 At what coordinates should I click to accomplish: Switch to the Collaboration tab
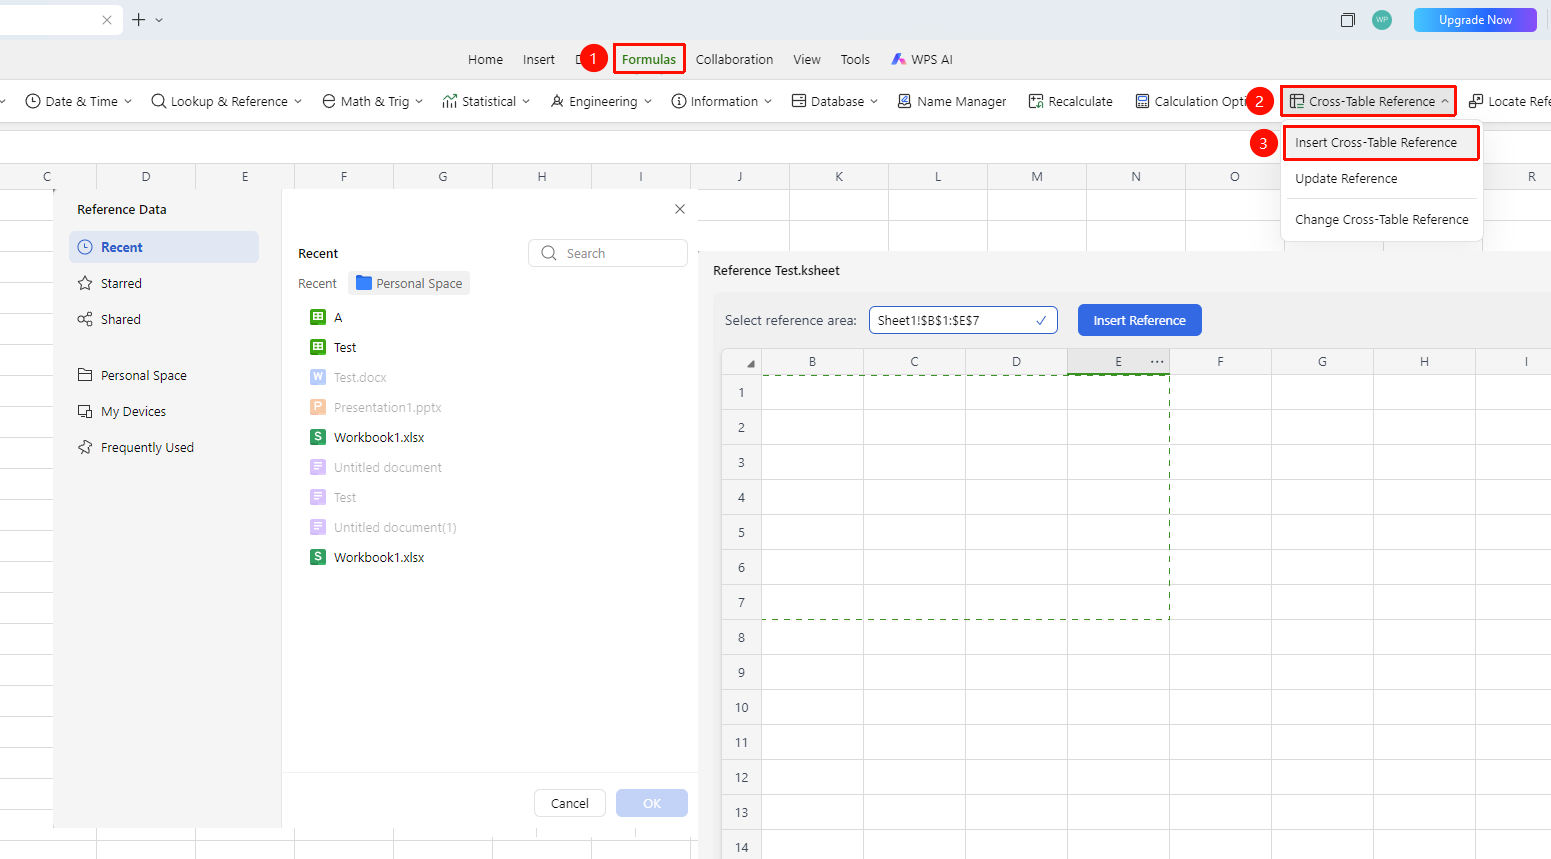734,59
